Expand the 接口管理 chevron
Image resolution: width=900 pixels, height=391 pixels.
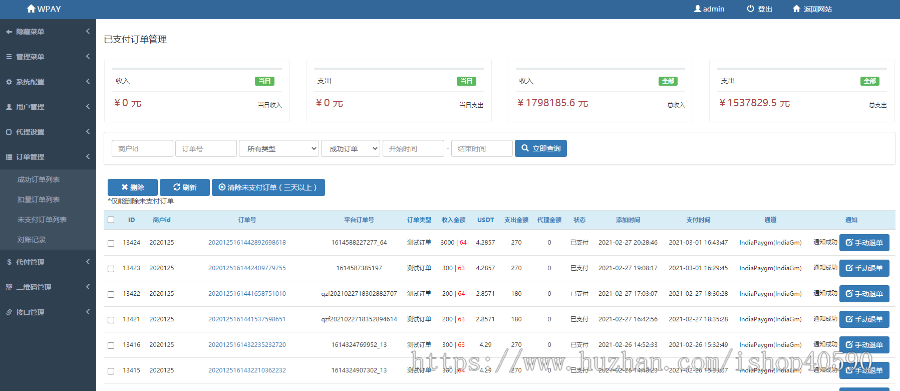click(88, 312)
